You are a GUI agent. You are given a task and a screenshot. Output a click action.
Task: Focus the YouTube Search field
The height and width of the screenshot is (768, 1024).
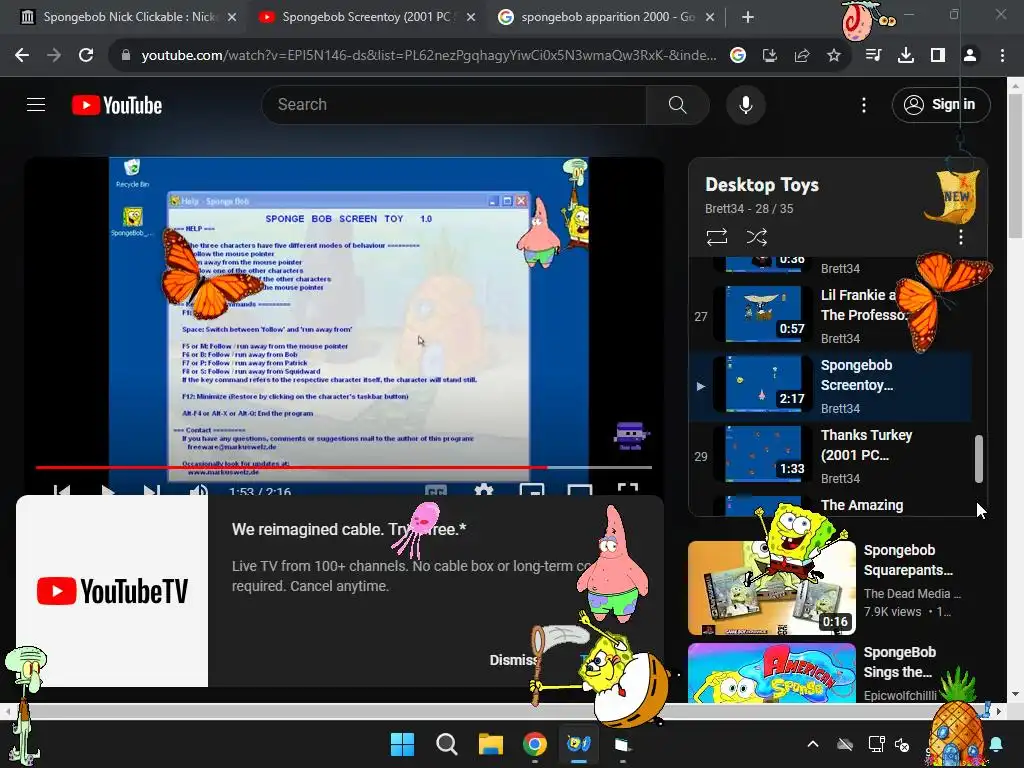(x=454, y=104)
